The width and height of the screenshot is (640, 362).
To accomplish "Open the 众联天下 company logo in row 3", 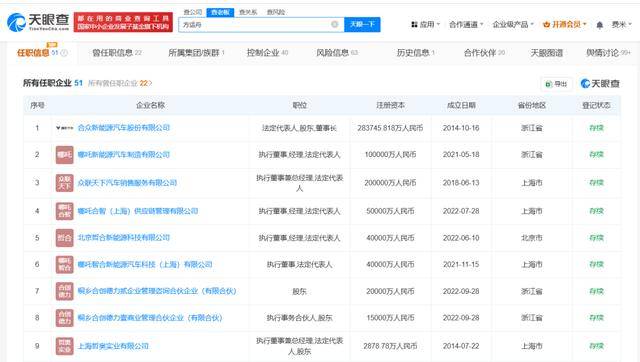I will (64, 183).
